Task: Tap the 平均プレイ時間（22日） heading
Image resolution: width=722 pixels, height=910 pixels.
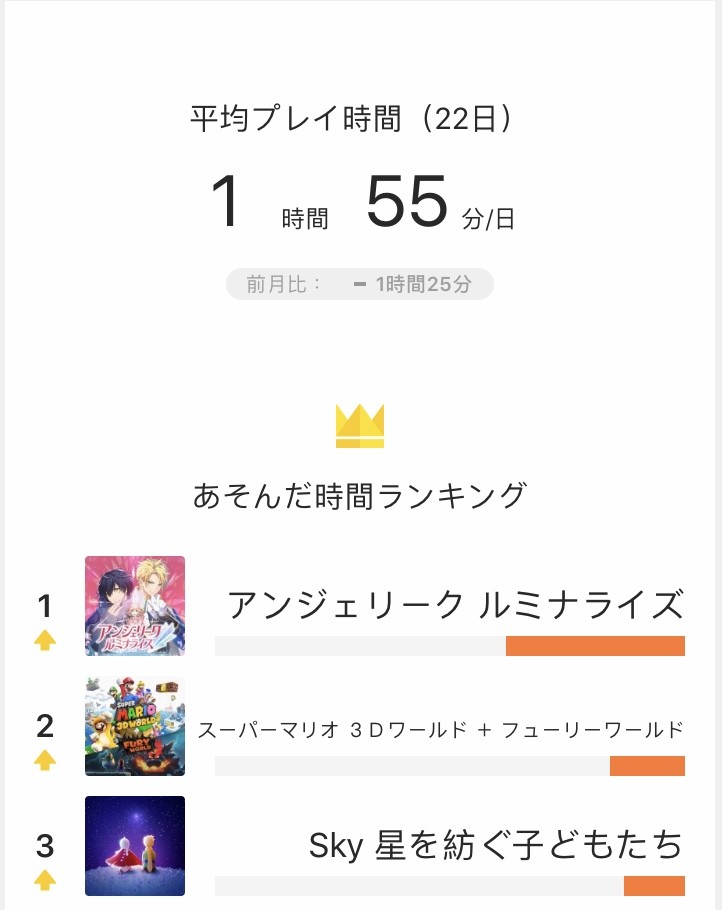Action: point(352,118)
